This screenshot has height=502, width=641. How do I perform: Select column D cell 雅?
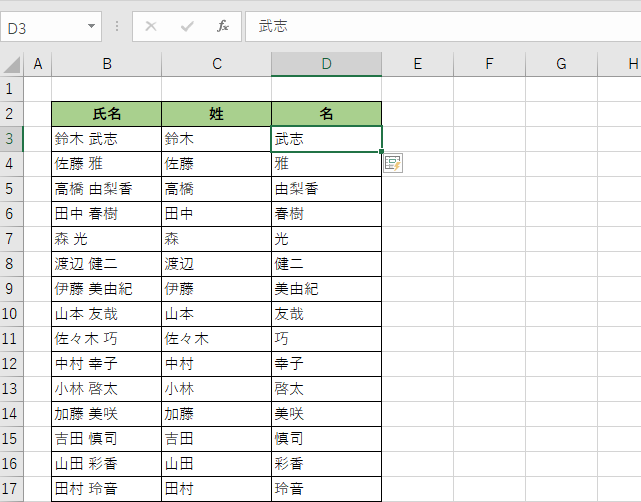pyautogui.click(x=326, y=164)
